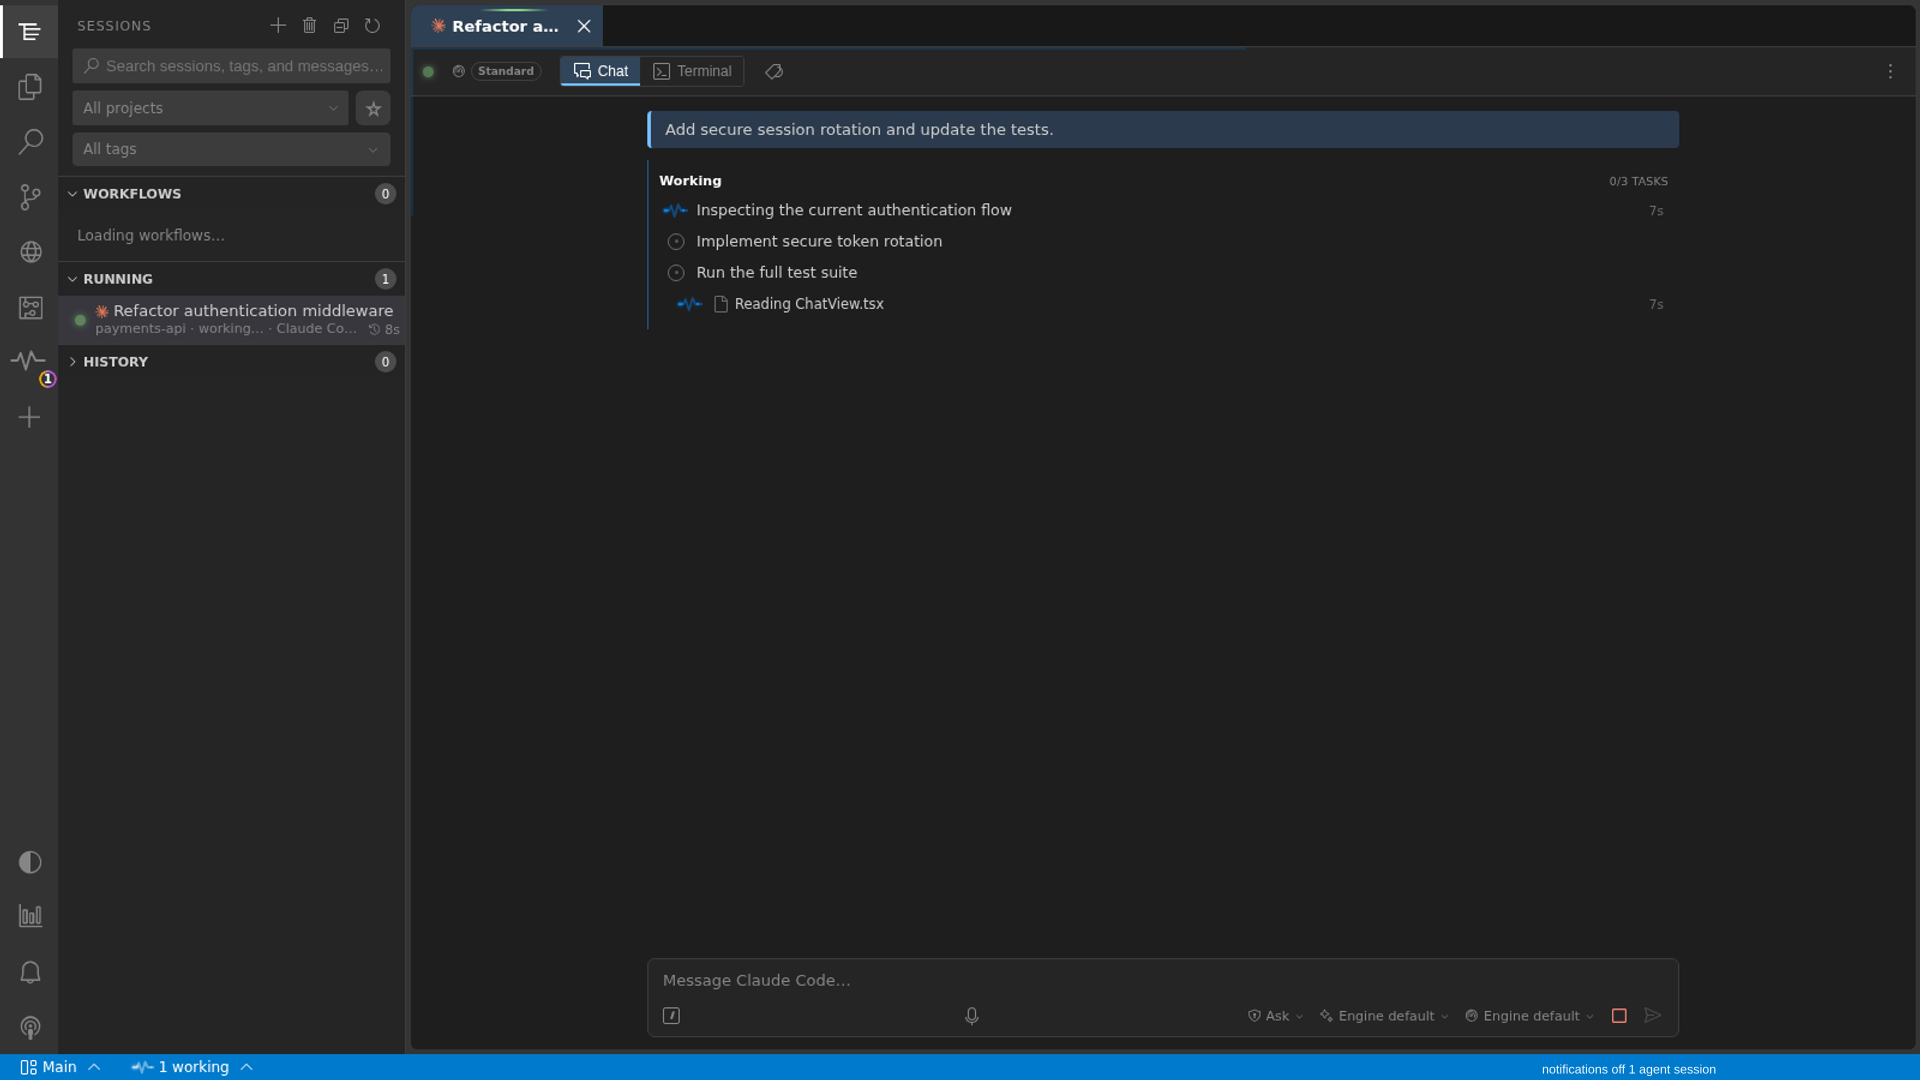
Task: Click the trash delete sessions icon
Action: pyautogui.click(x=309, y=25)
